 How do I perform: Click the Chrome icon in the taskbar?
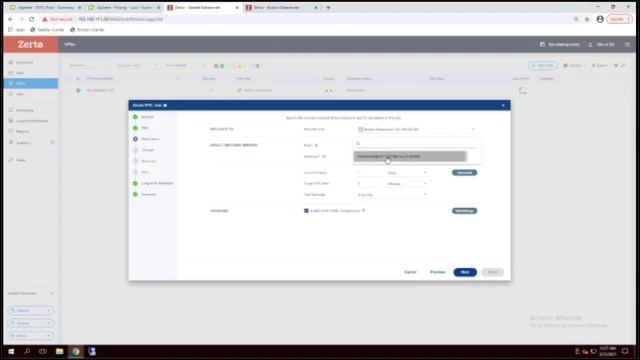pyautogui.click(x=76, y=351)
